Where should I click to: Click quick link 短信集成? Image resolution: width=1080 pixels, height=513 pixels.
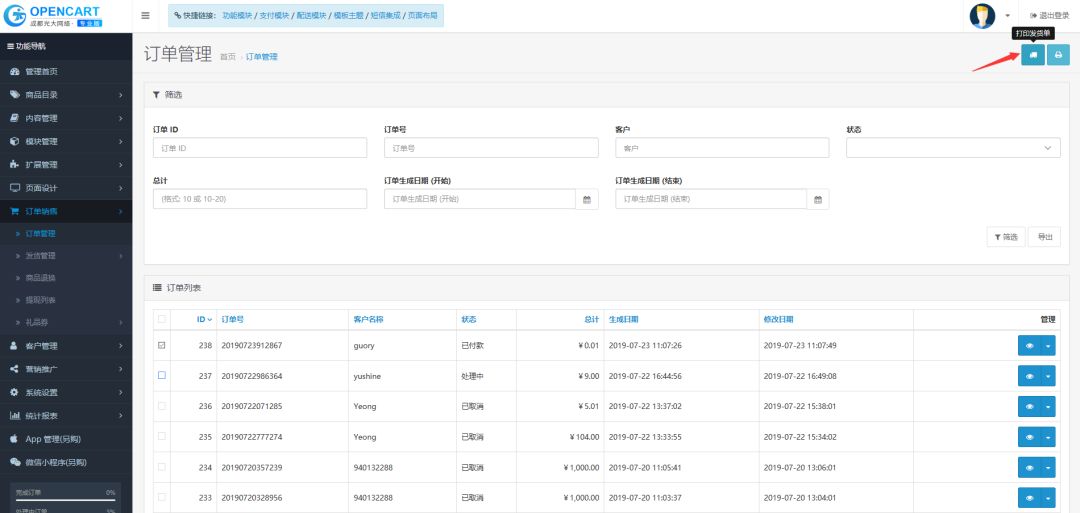[x=385, y=15]
